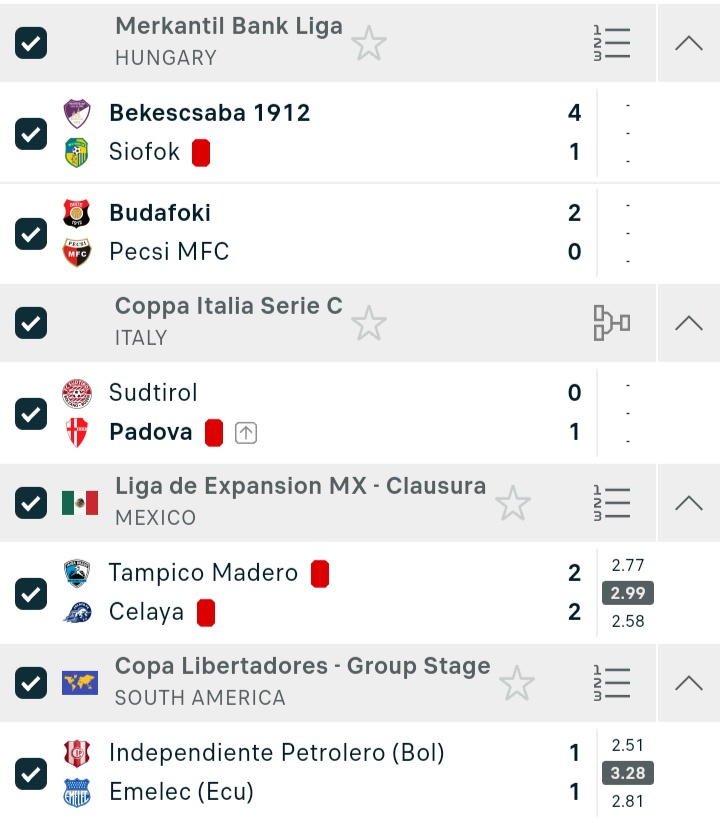
Task: Favorite the Merkantil Bank Liga star
Action: tap(369, 43)
